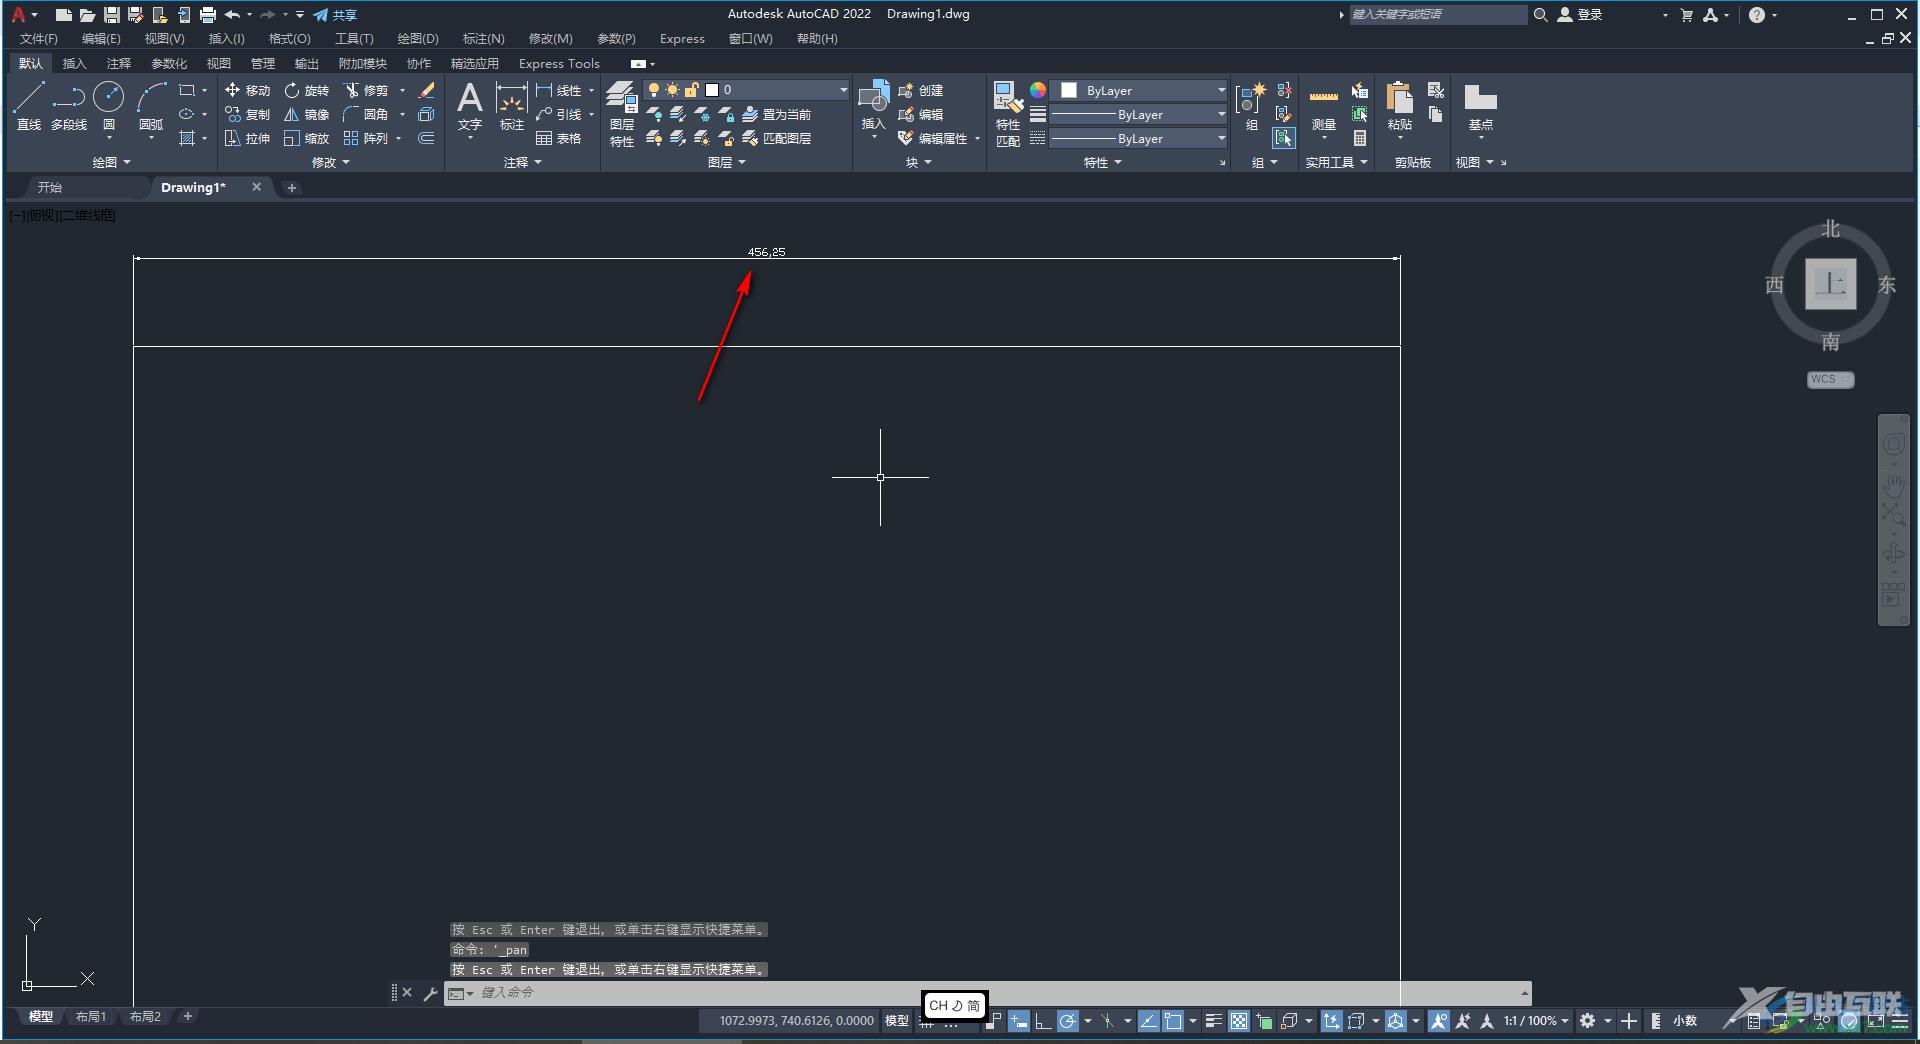Click the Rotate (旋转) tool
This screenshot has height=1044, width=1920.
(306, 90)
